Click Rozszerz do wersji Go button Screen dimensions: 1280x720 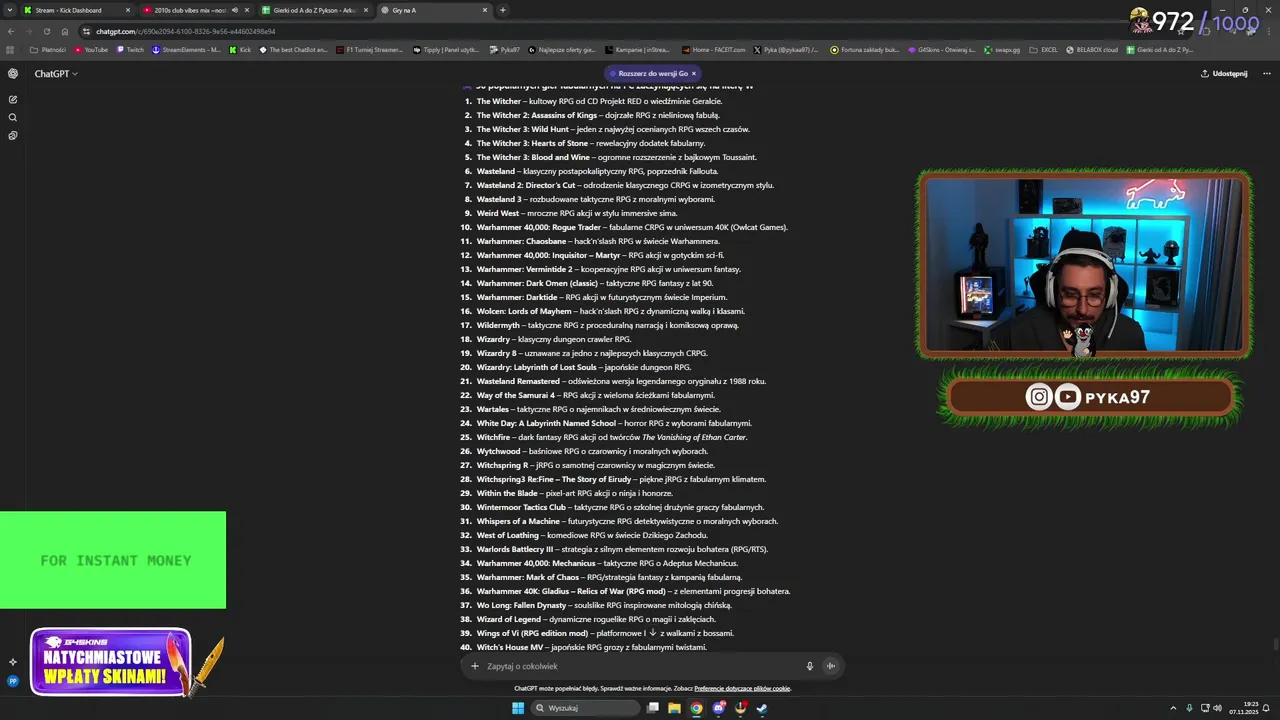pyautogui.click(x=653, y=73)
